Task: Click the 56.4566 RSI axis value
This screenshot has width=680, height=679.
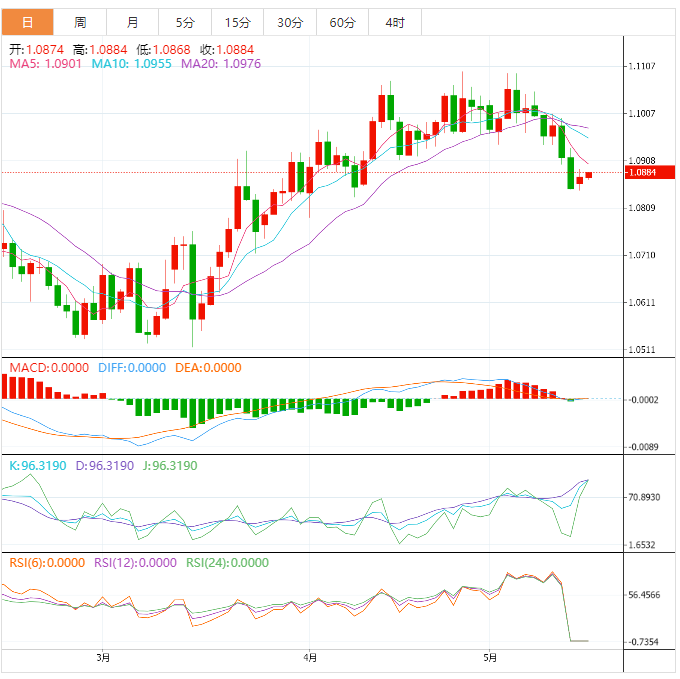Action: [644, 594]
